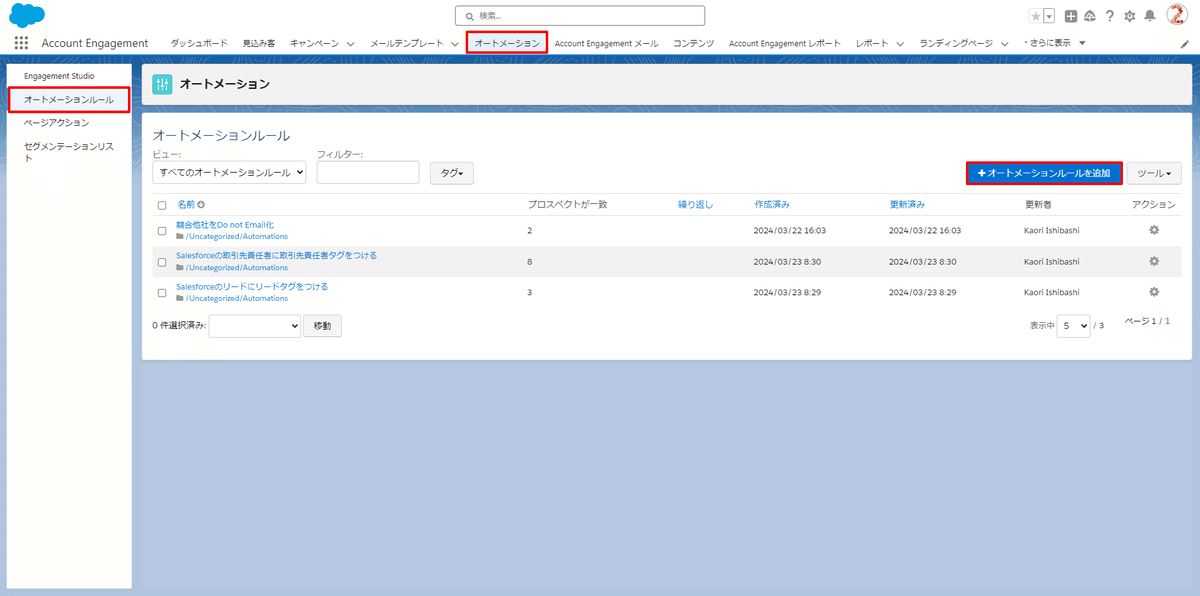
Task: Open action gear for リードタグ rule
Action: click(1154, 292)
